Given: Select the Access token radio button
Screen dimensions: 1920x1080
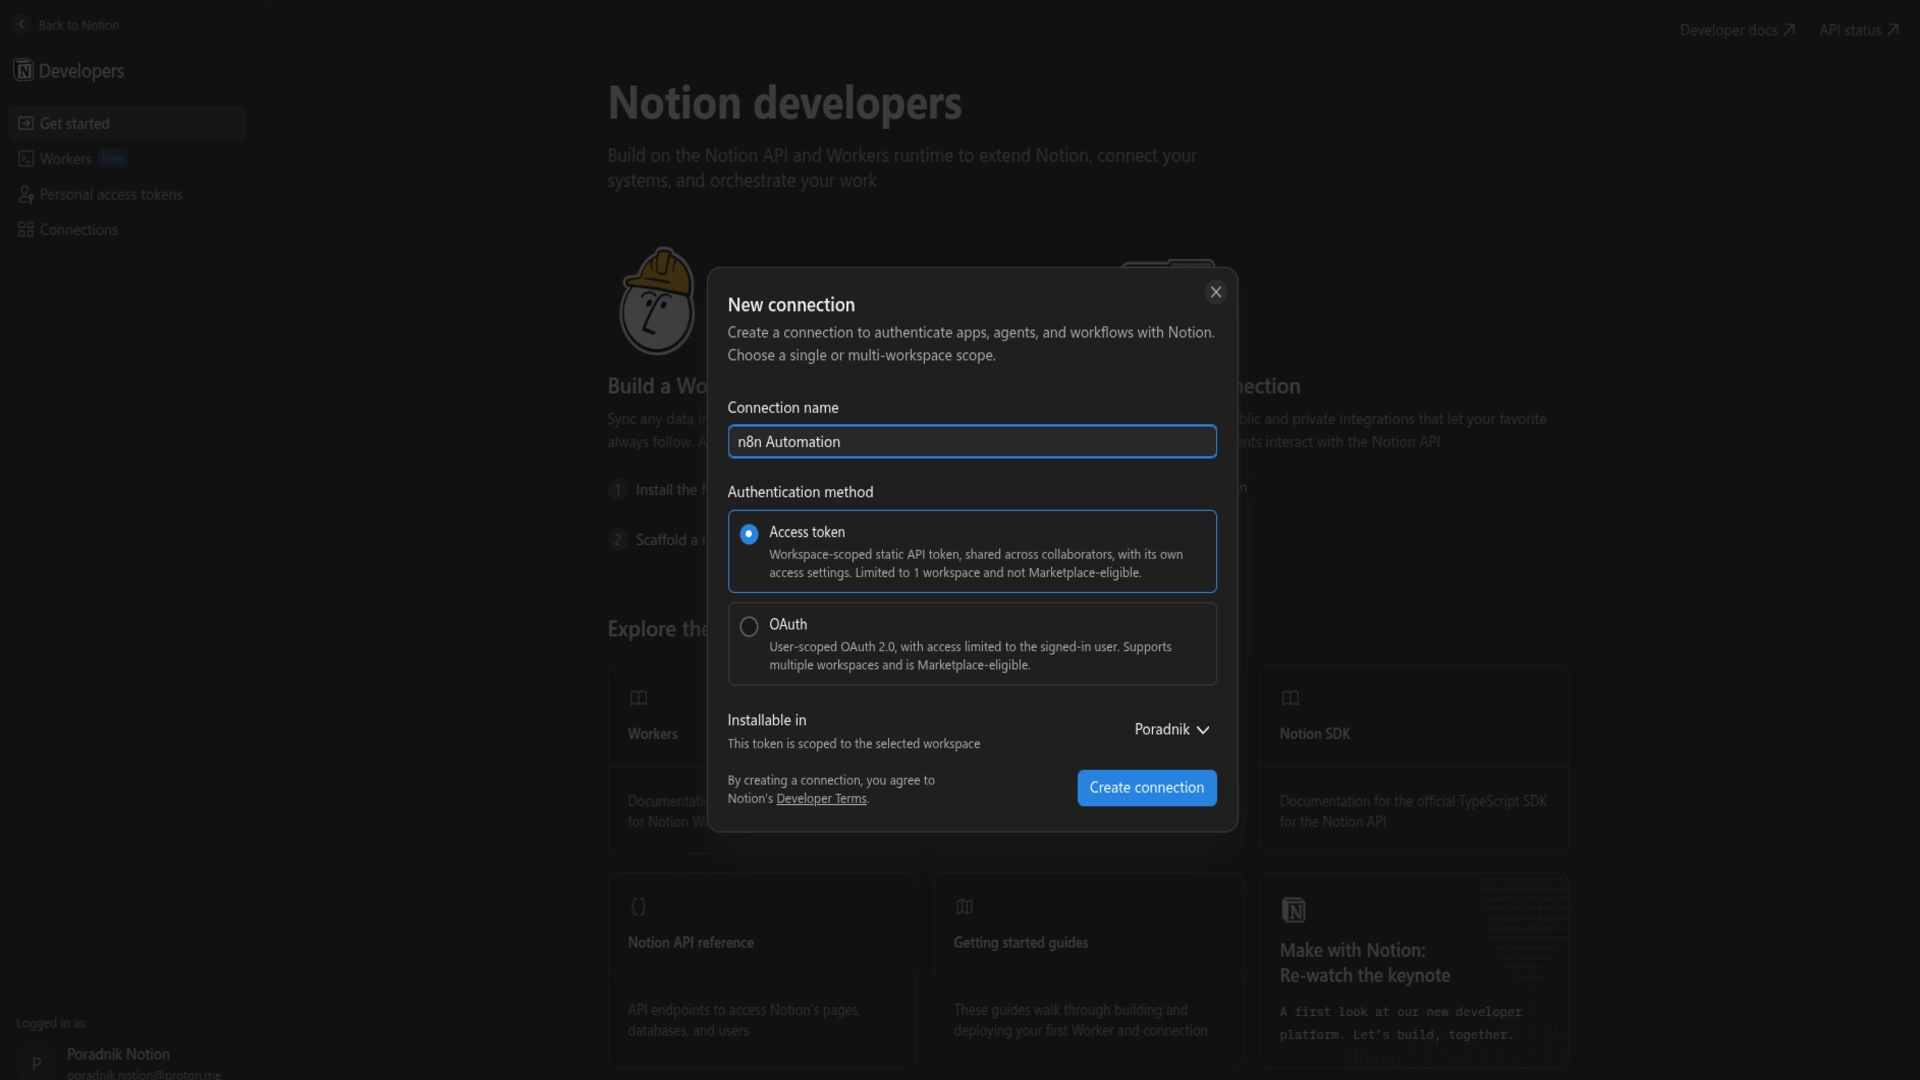Looking at the screenshot, I should [x=748, y=534].
